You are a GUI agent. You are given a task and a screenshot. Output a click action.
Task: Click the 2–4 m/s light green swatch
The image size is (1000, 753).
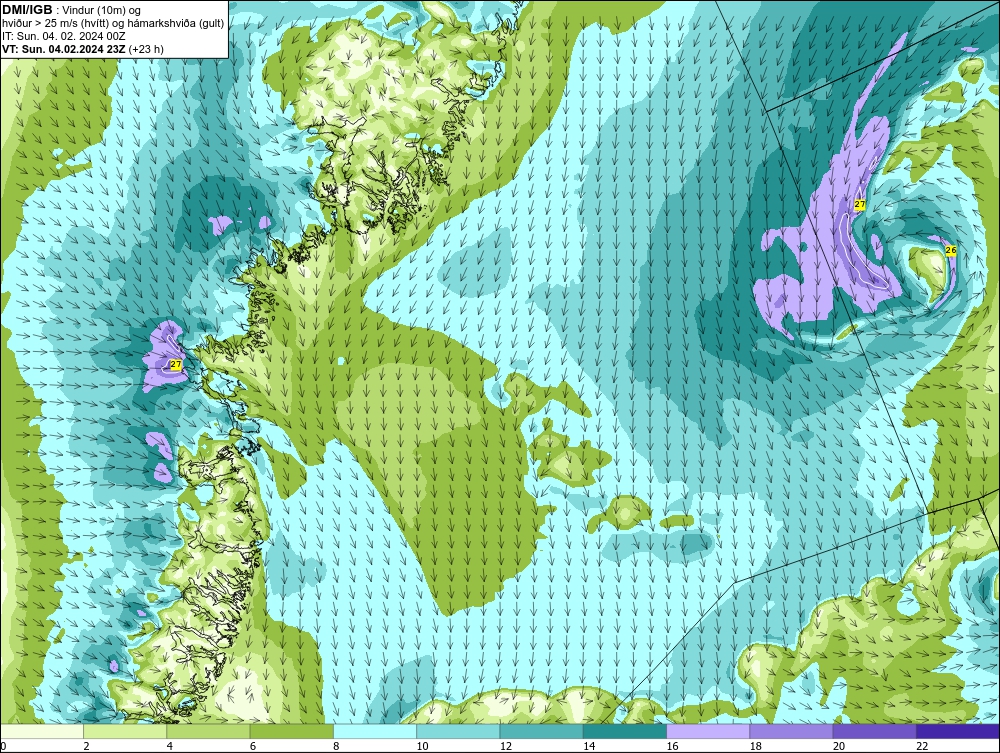click(125, 731)
